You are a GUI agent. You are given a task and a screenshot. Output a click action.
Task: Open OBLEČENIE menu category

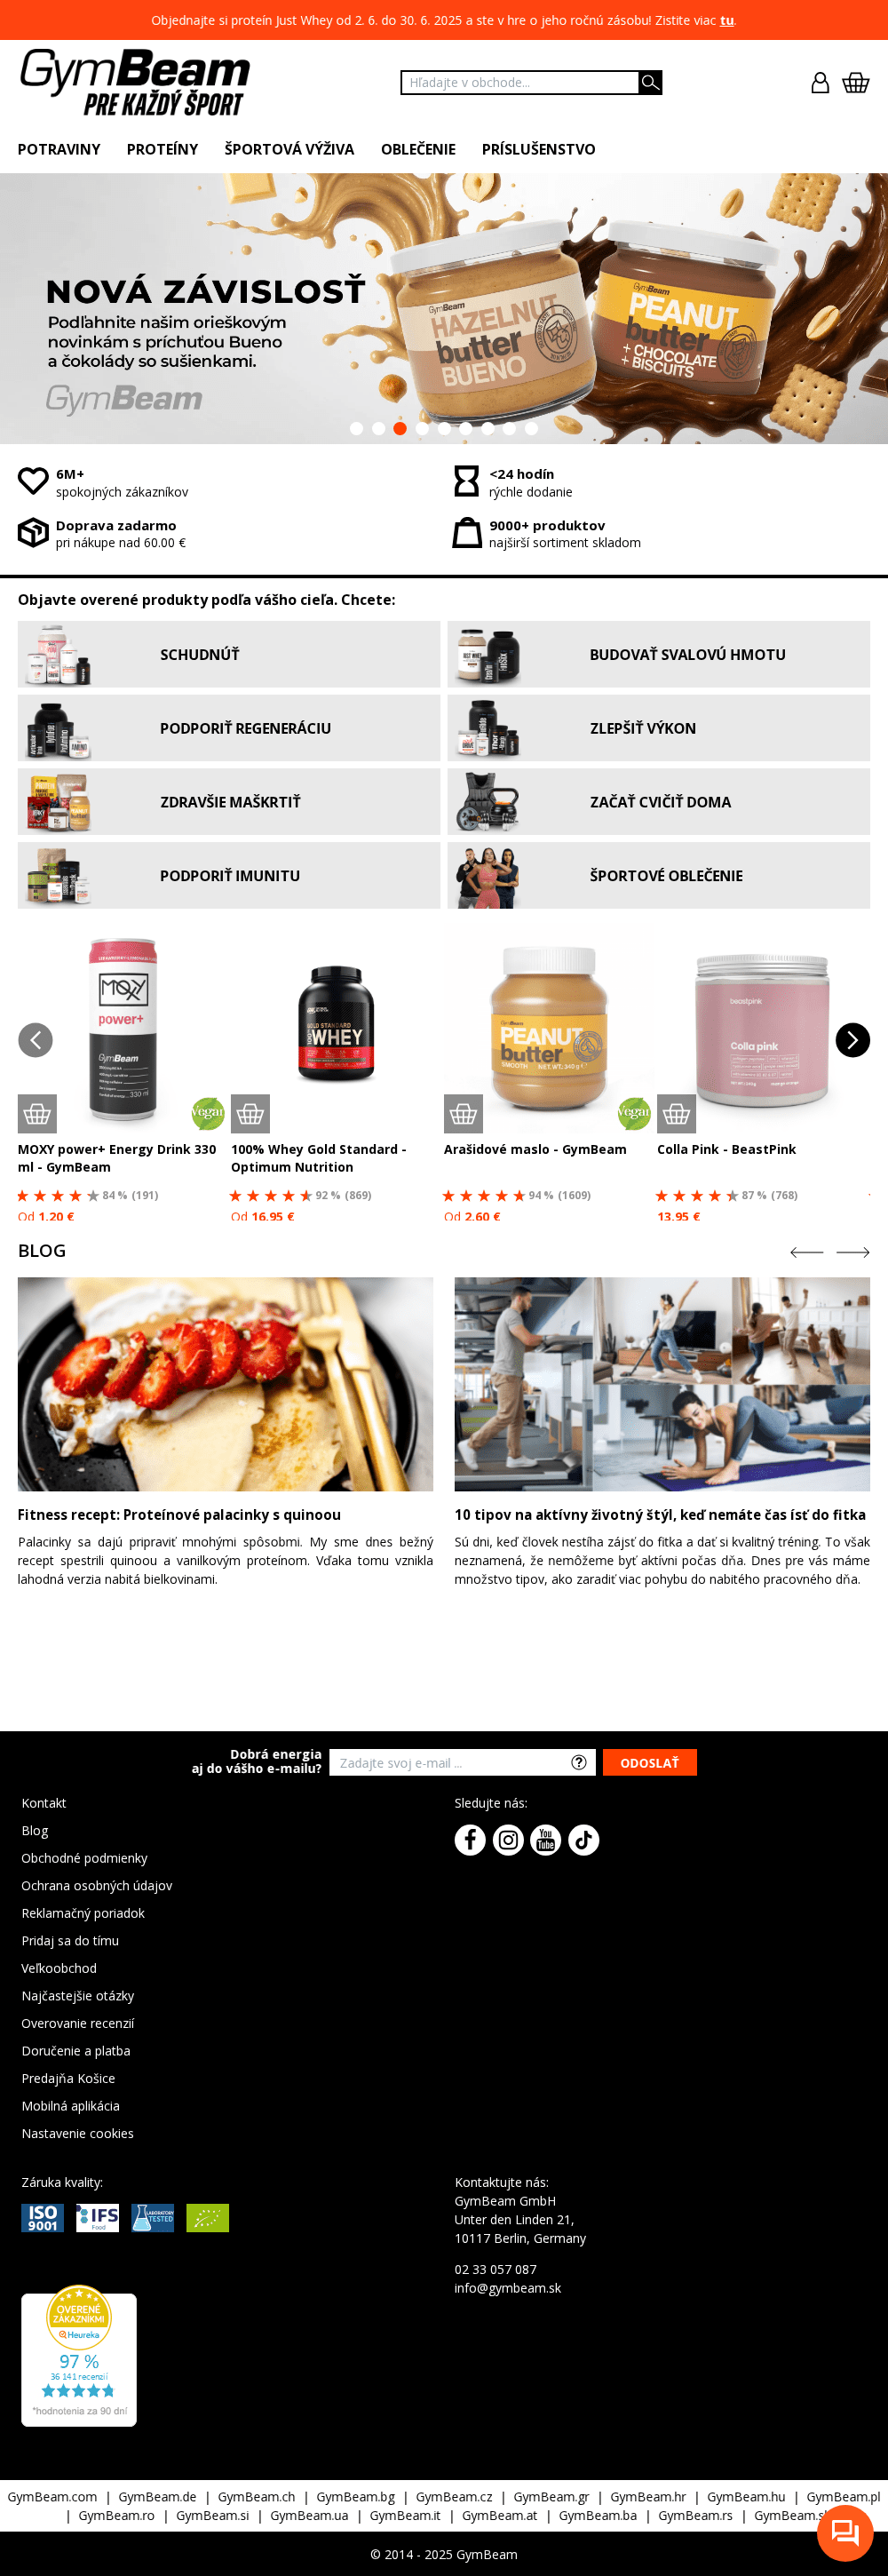[x=418, y=149]
